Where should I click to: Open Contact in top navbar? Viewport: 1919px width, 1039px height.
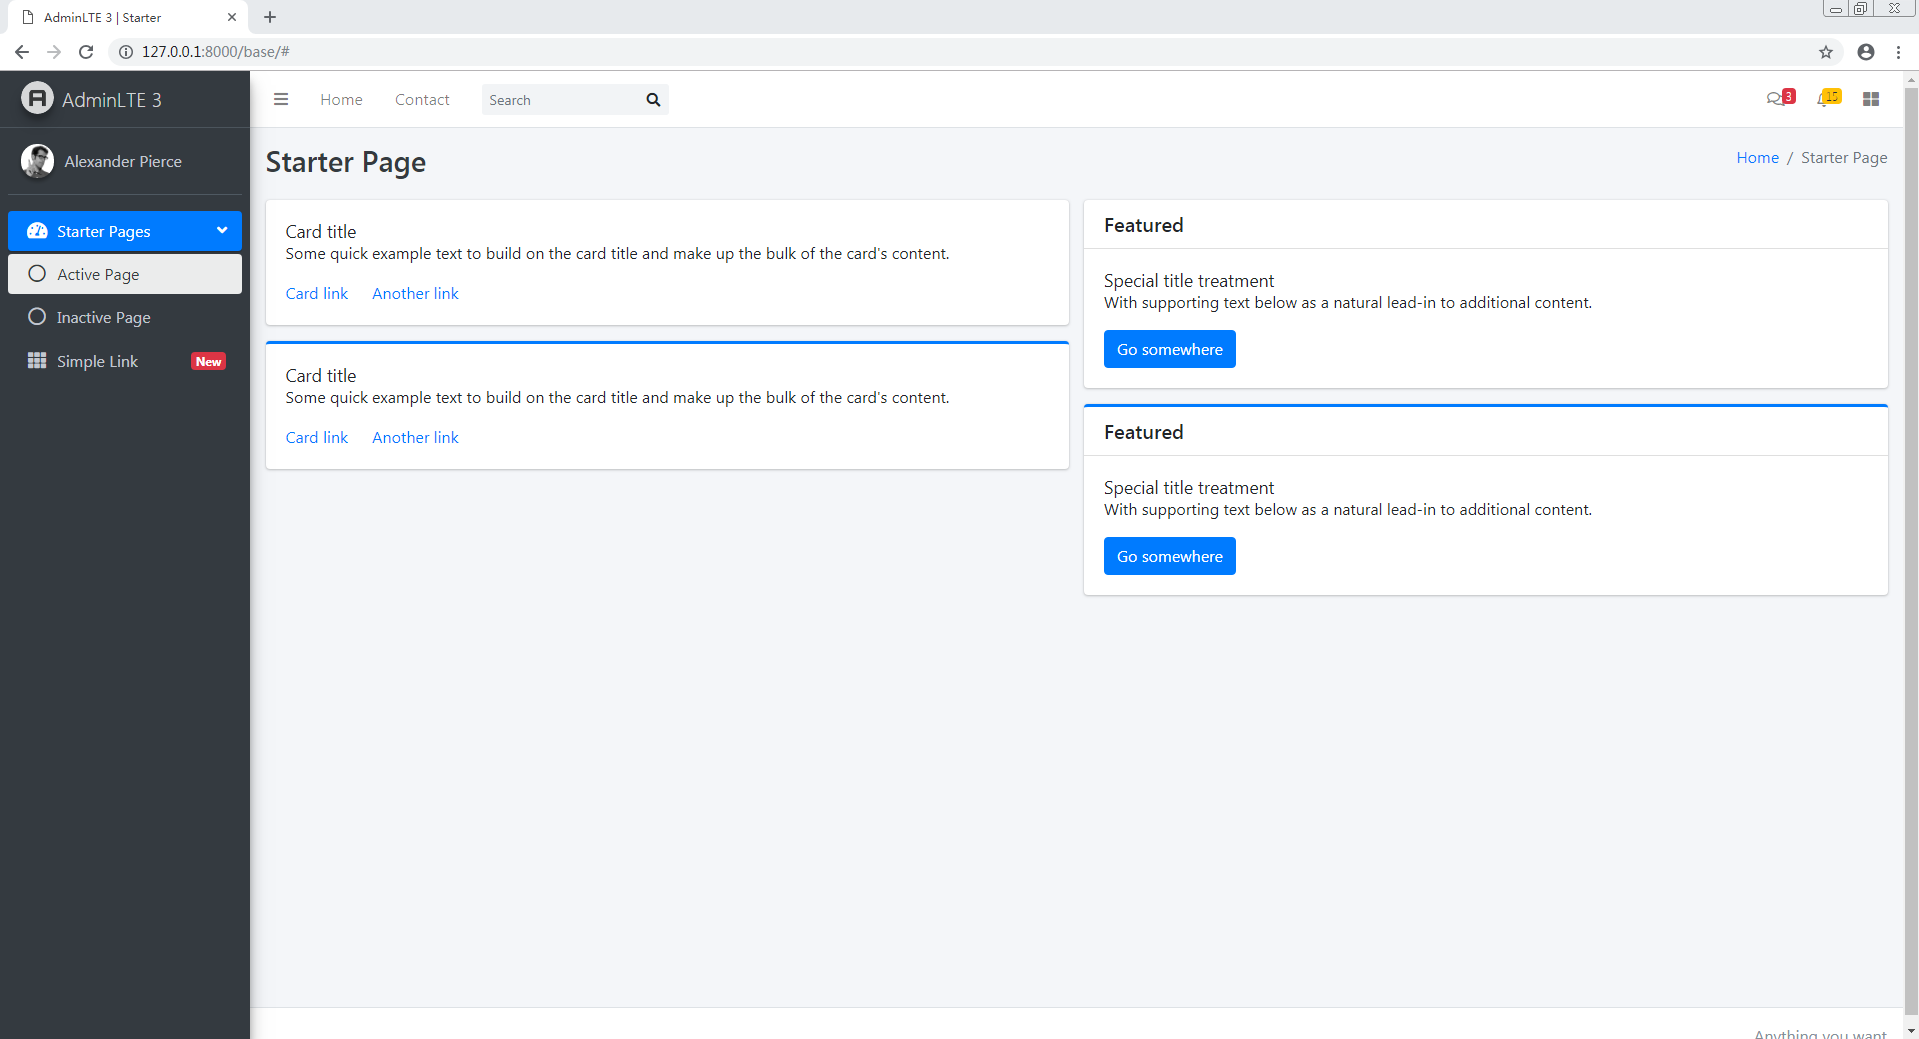click(422, 100)
